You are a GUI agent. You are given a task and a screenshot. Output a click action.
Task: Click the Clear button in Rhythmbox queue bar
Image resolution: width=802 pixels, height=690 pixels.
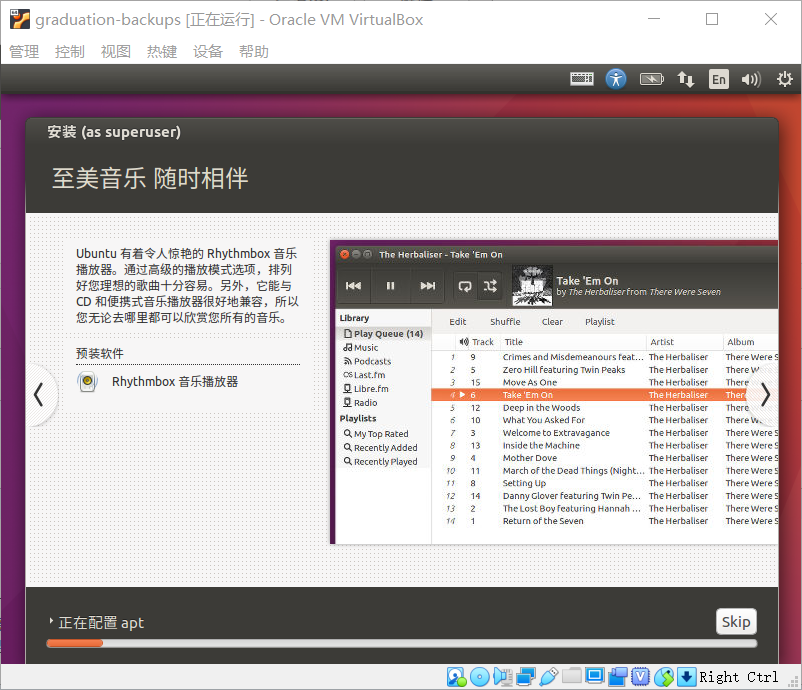click(552, 322)
